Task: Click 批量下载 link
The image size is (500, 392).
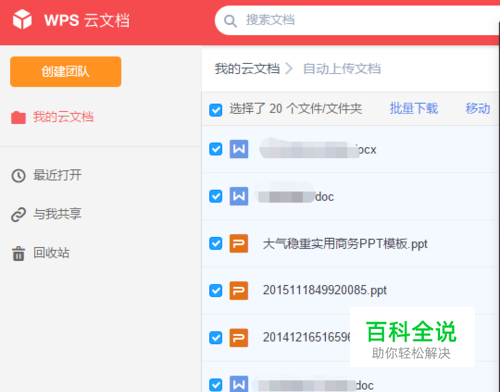Action: (x=414, y=109)
